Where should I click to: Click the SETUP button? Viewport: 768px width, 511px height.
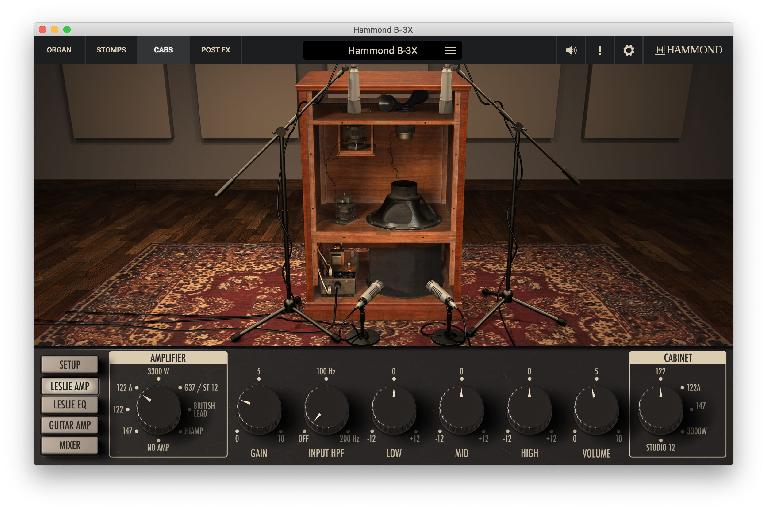(70, 365)
